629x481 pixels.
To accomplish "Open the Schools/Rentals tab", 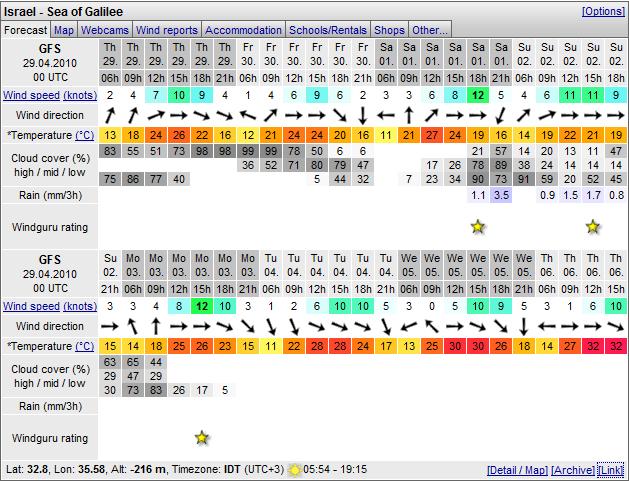I will (x=328, y=30).
